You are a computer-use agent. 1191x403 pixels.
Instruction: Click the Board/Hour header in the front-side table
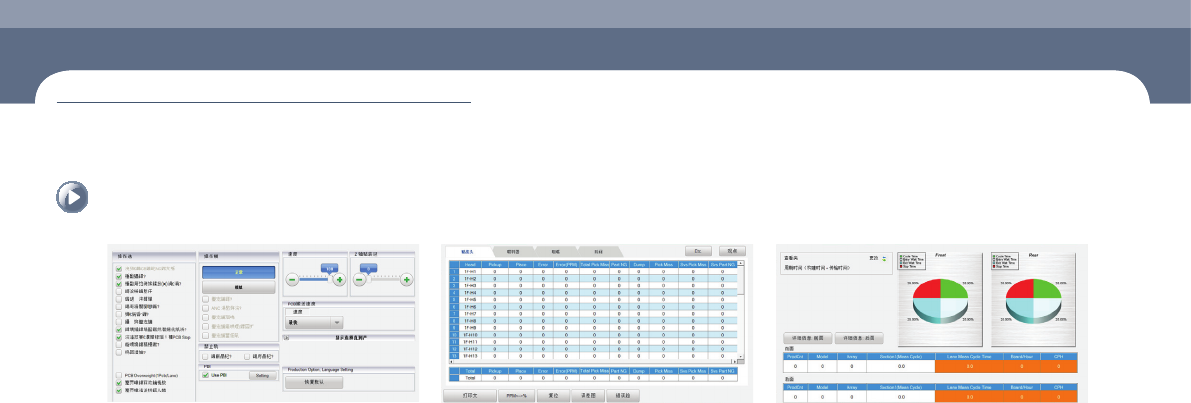1022,357
